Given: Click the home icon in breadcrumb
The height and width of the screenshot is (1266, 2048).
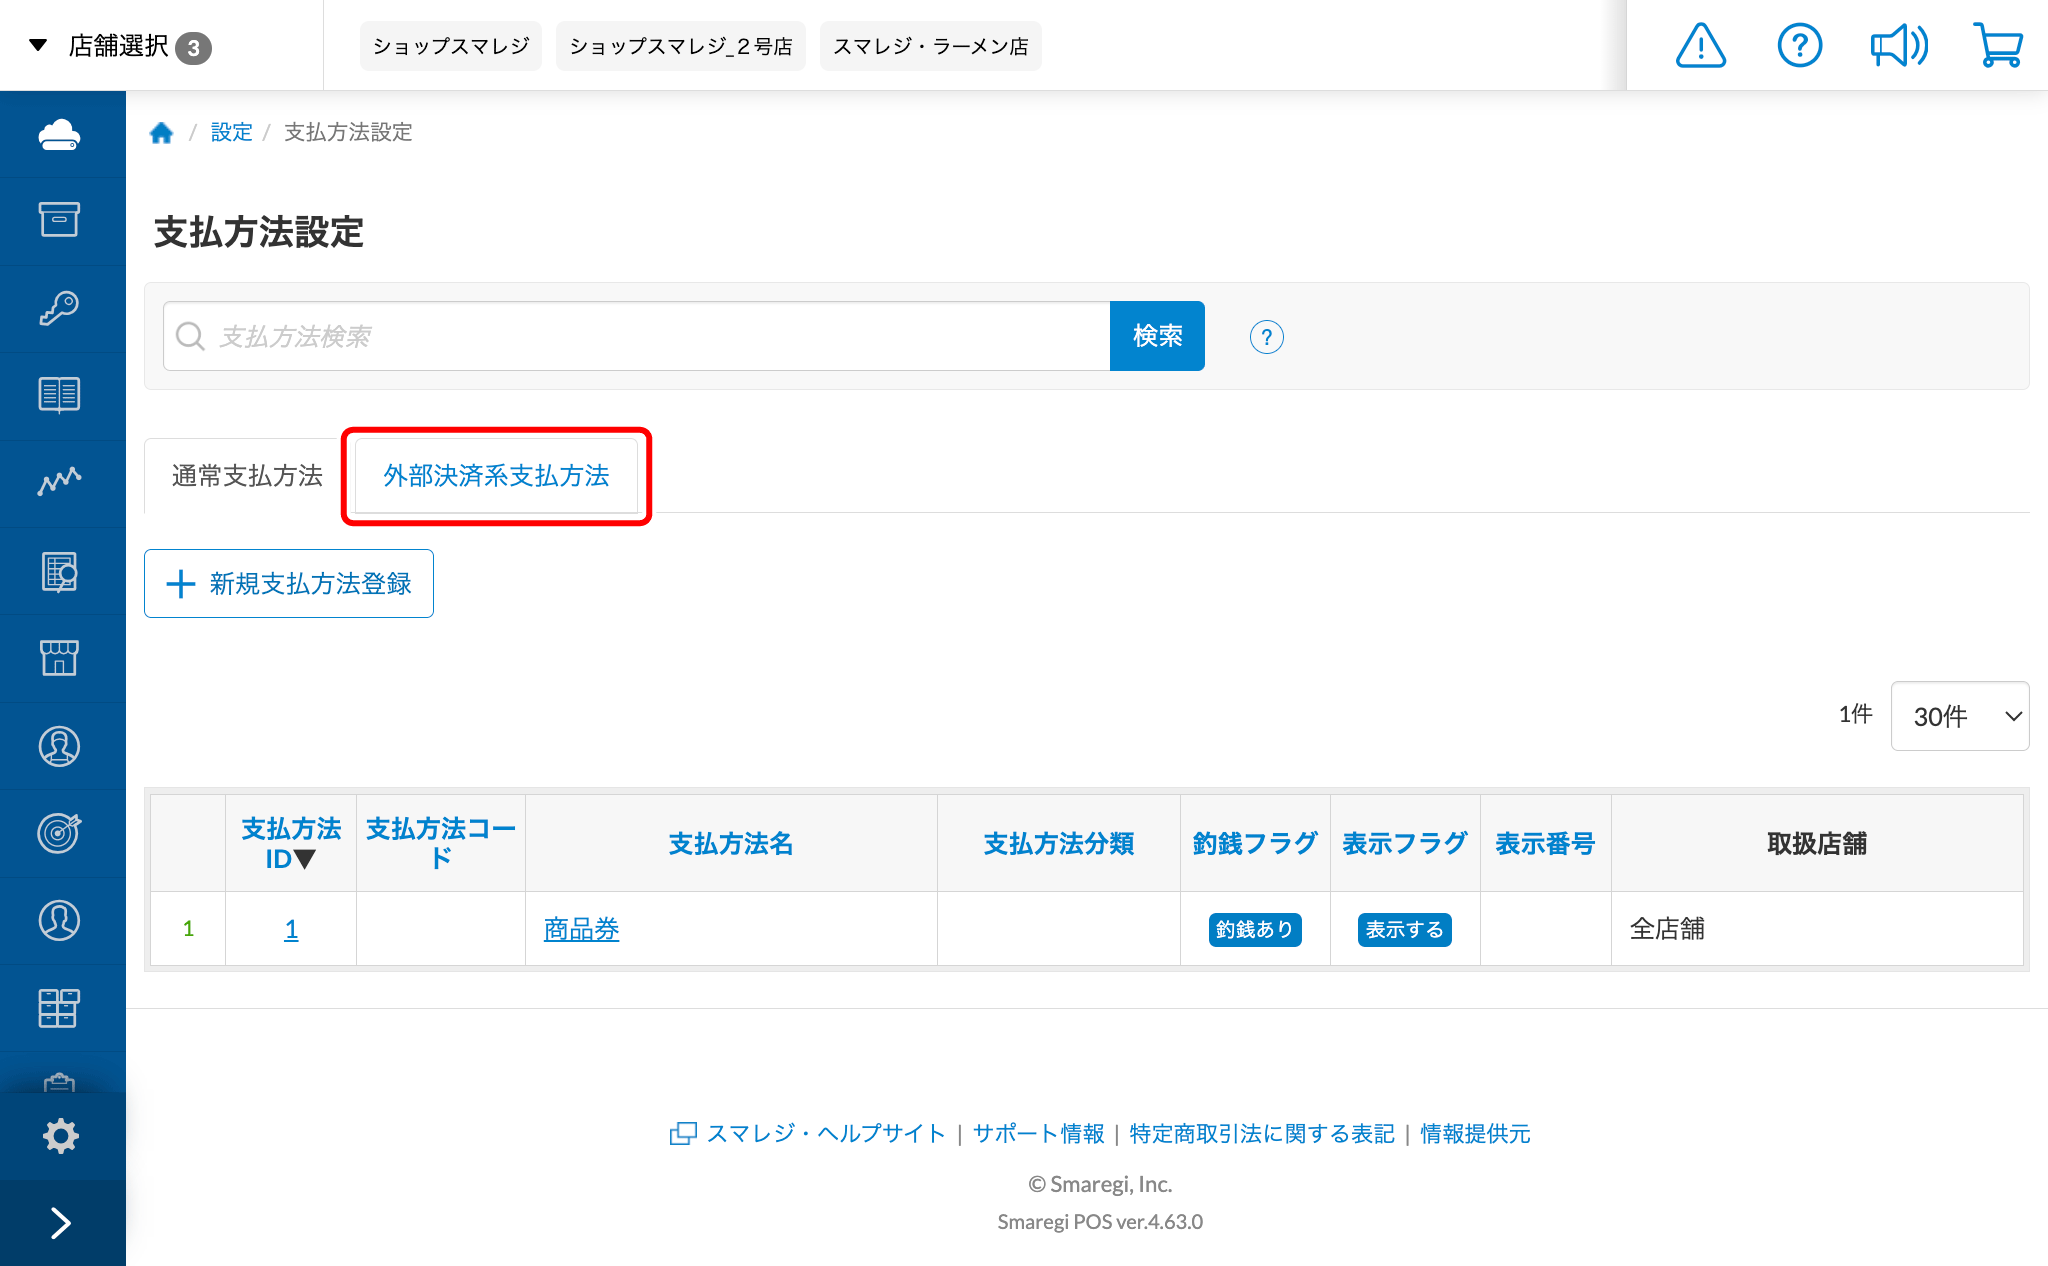Looking at the screenshot, I should (x=161, y=132).
